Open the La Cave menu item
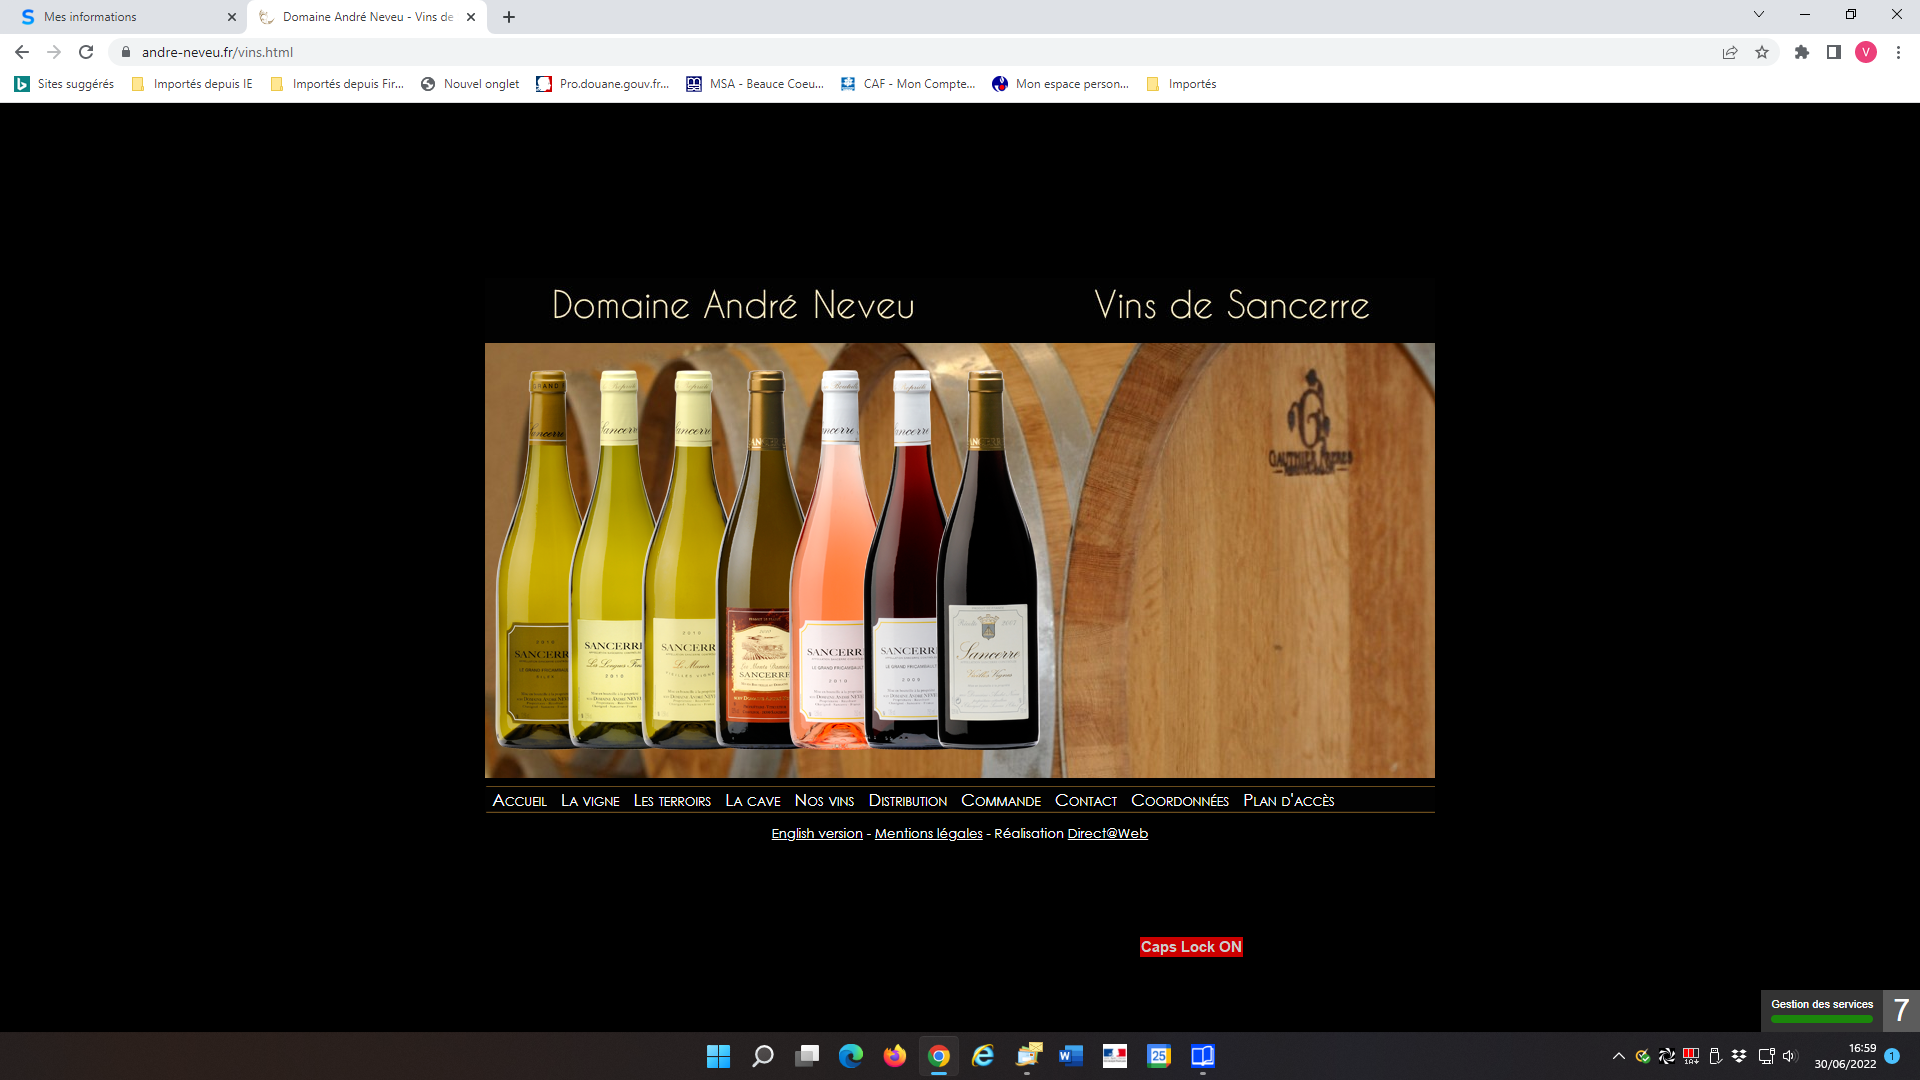 (753, 801)
